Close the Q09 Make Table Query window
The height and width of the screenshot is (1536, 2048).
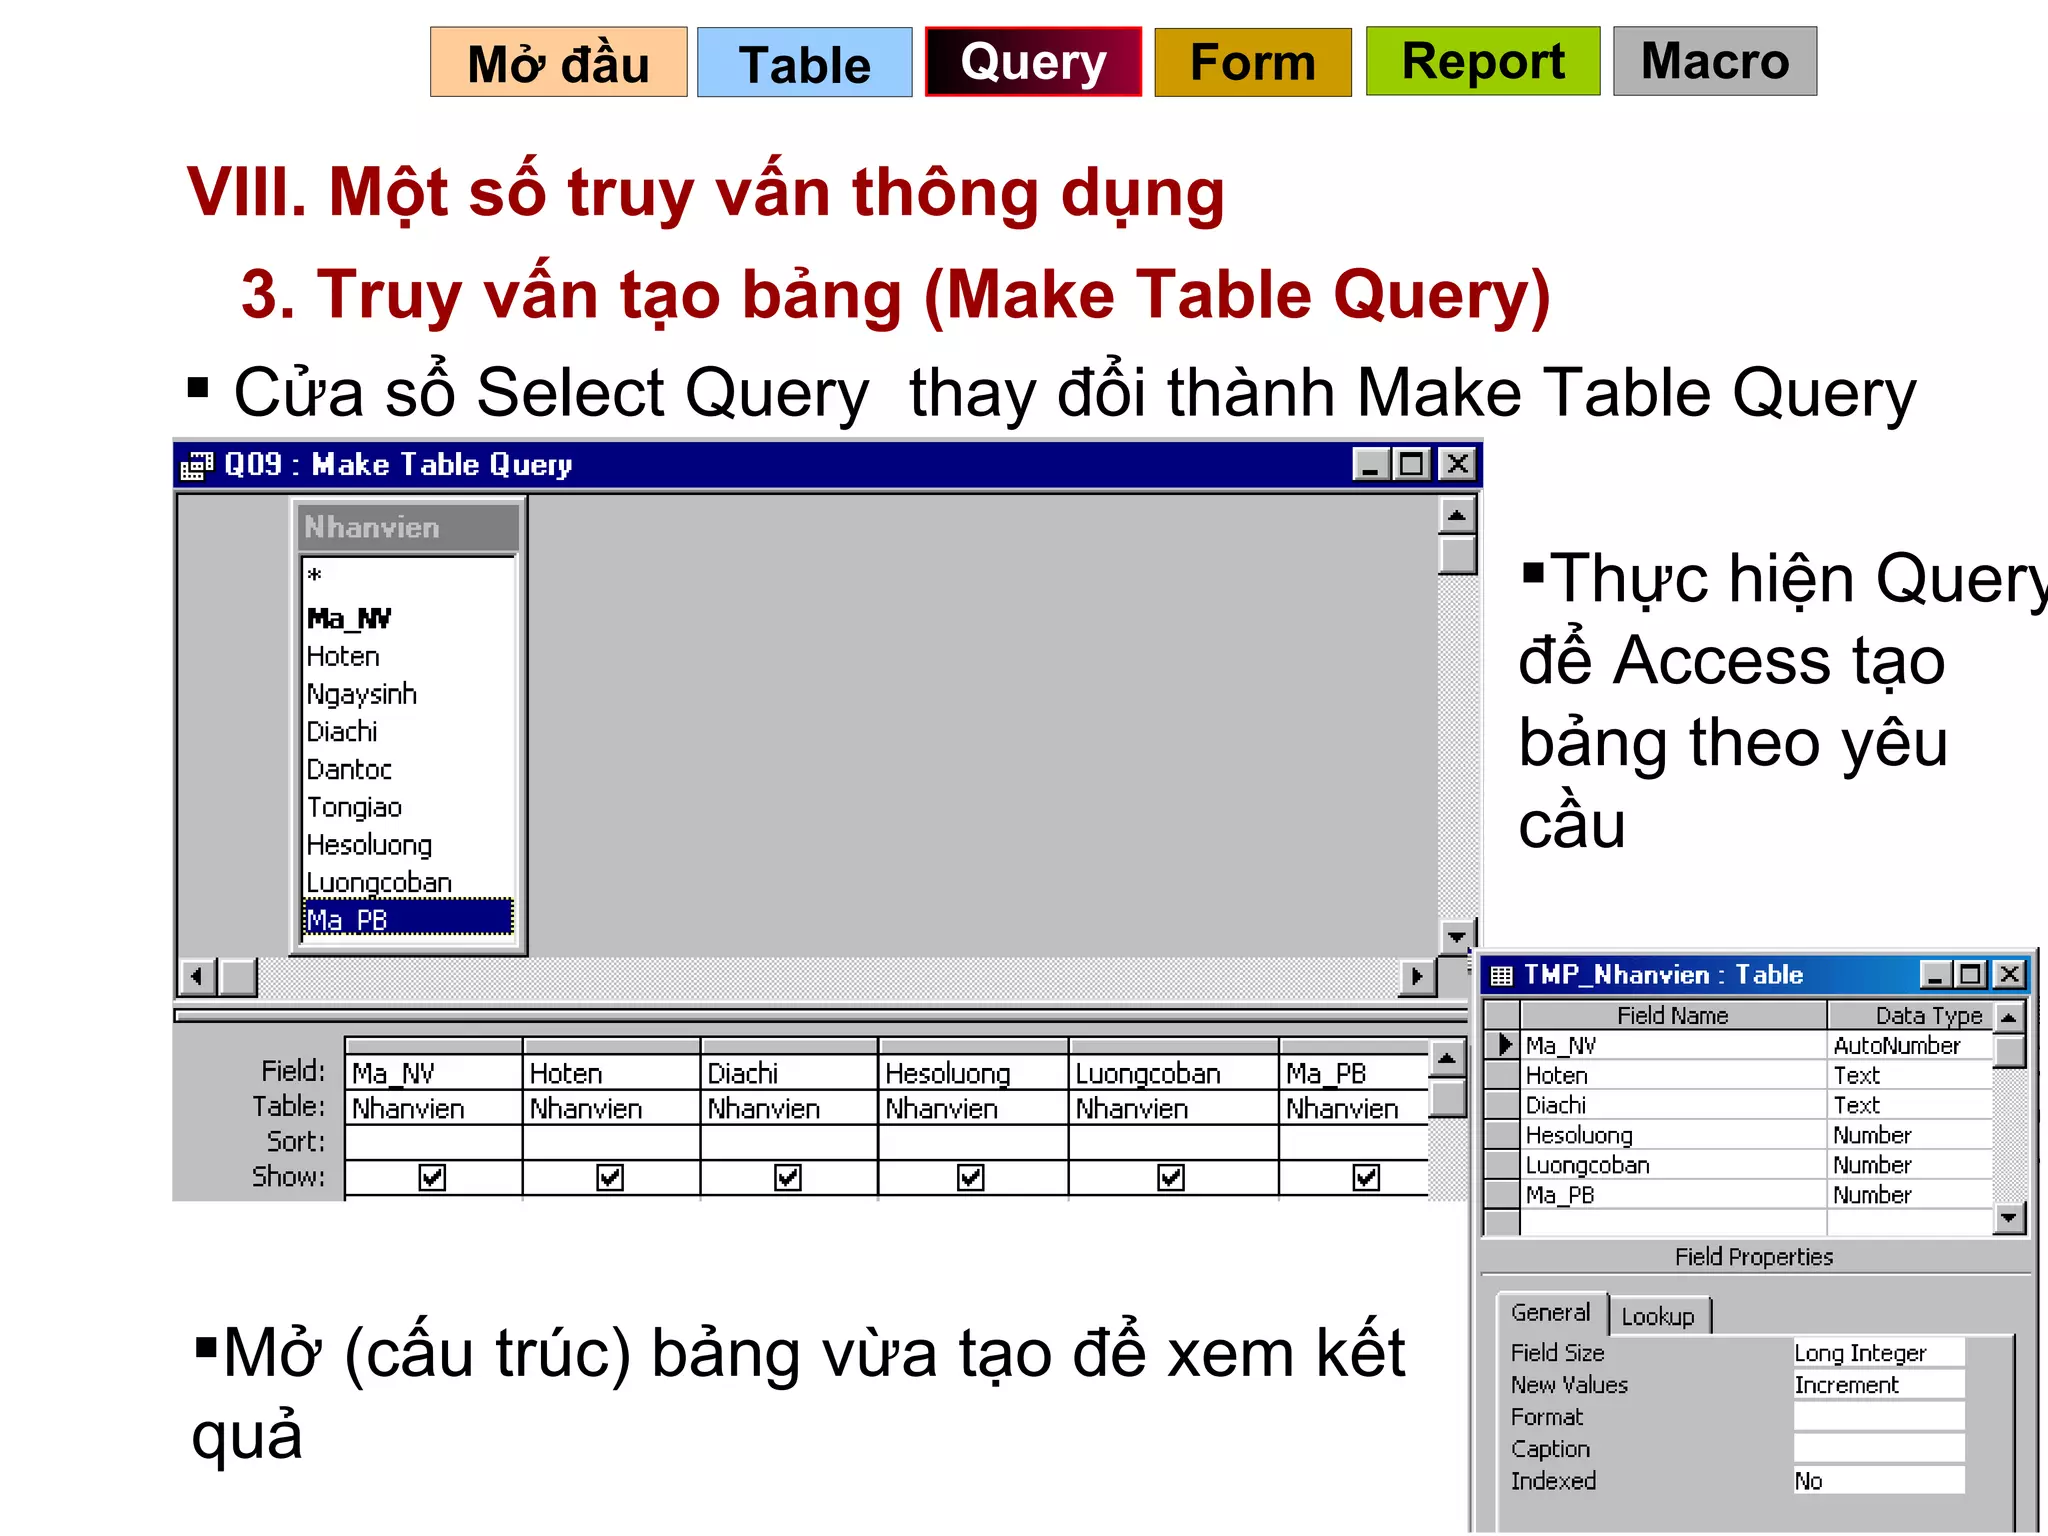tap(1457, 464)
